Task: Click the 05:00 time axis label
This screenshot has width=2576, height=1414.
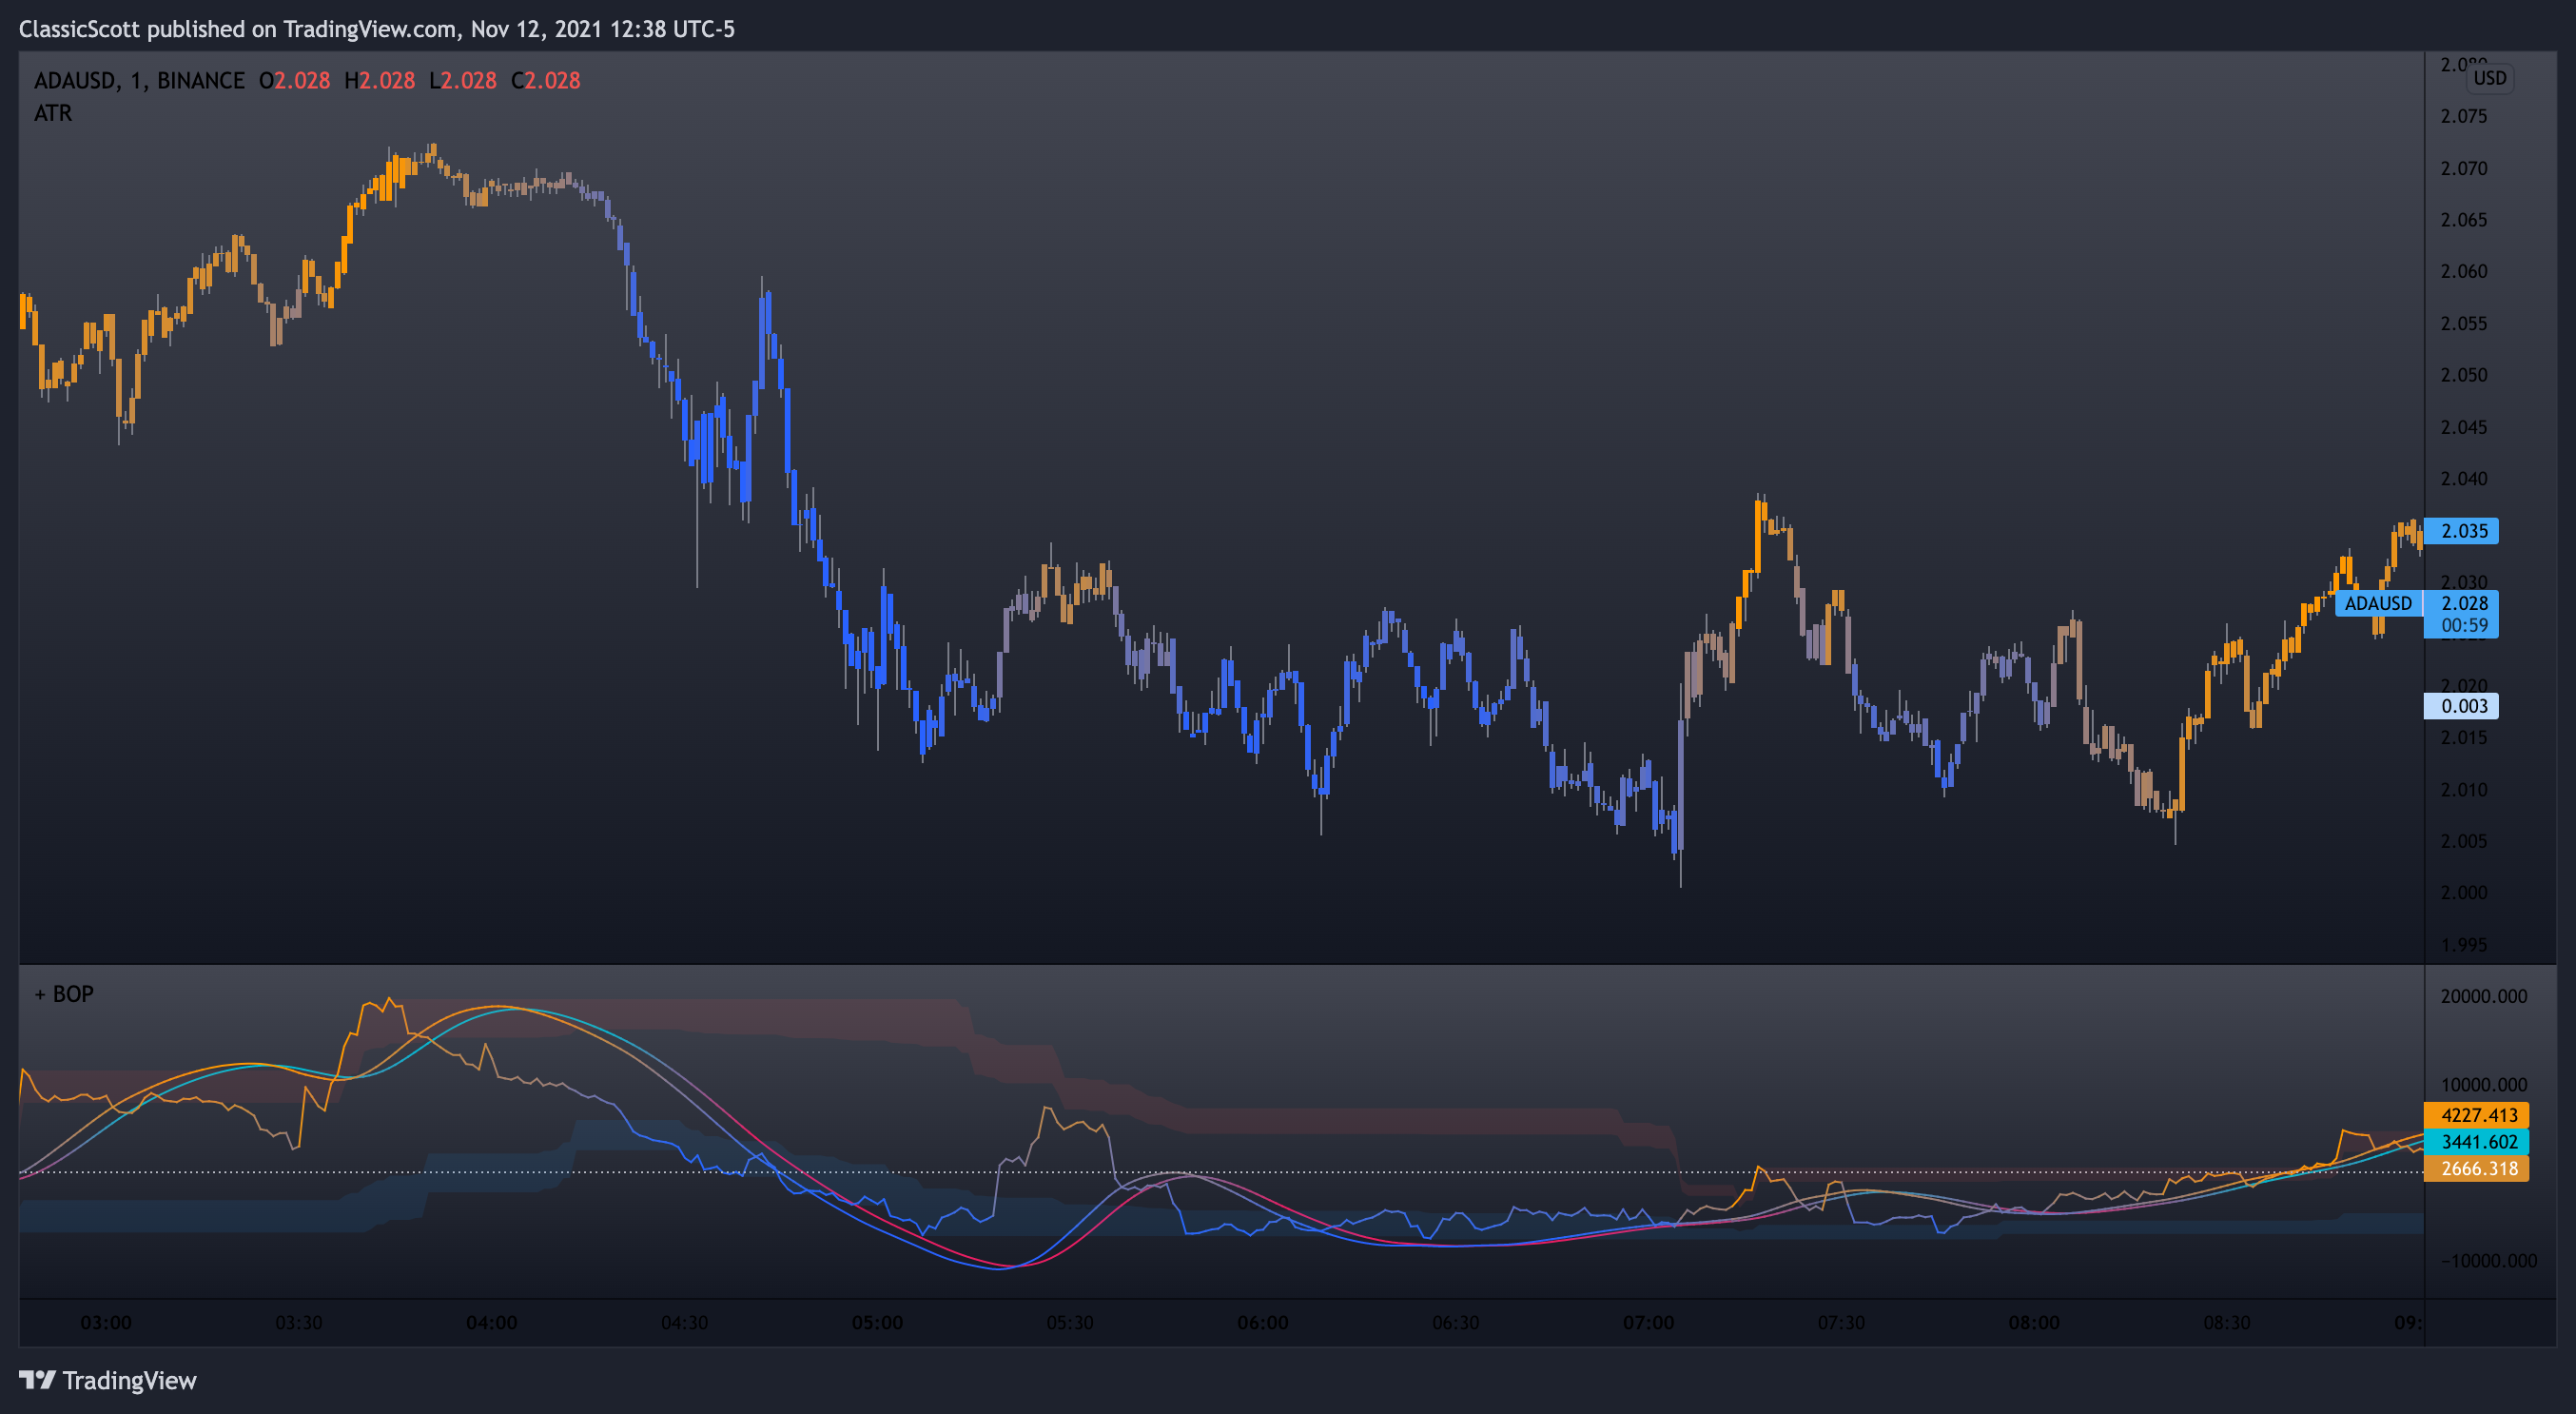Action: click(878, 1322)
